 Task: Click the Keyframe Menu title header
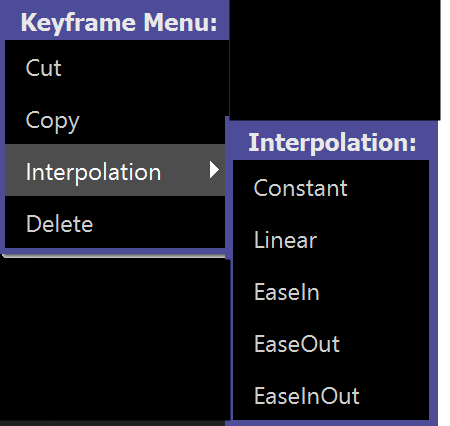pos(119,23)
